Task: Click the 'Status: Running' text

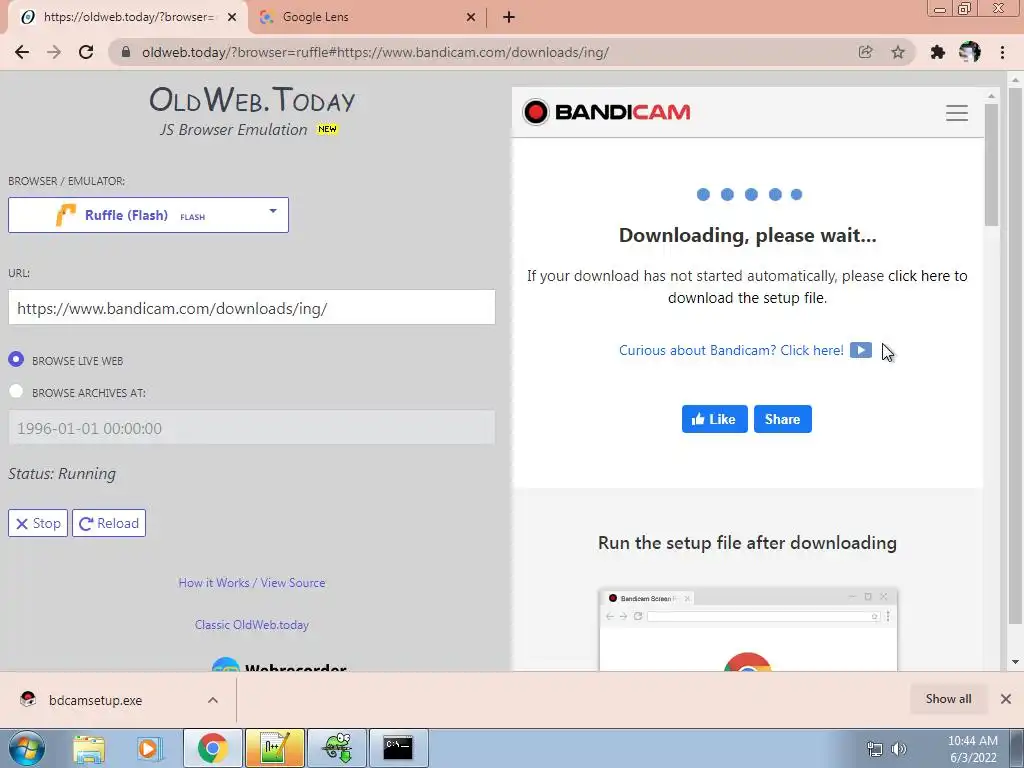Action: click(62, 473)
